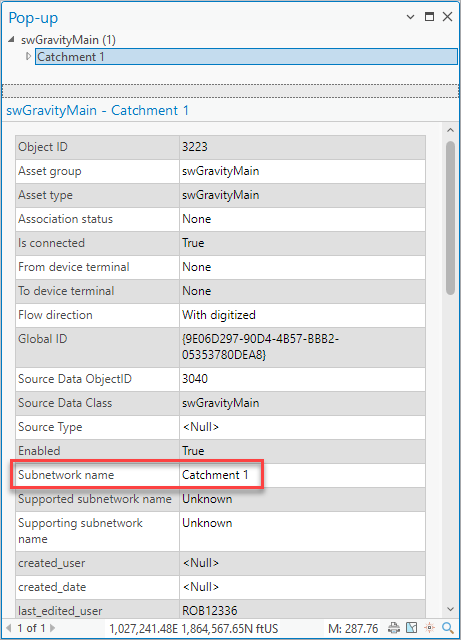Click the 1 of 1 record counter

click(x=31, y=628)
